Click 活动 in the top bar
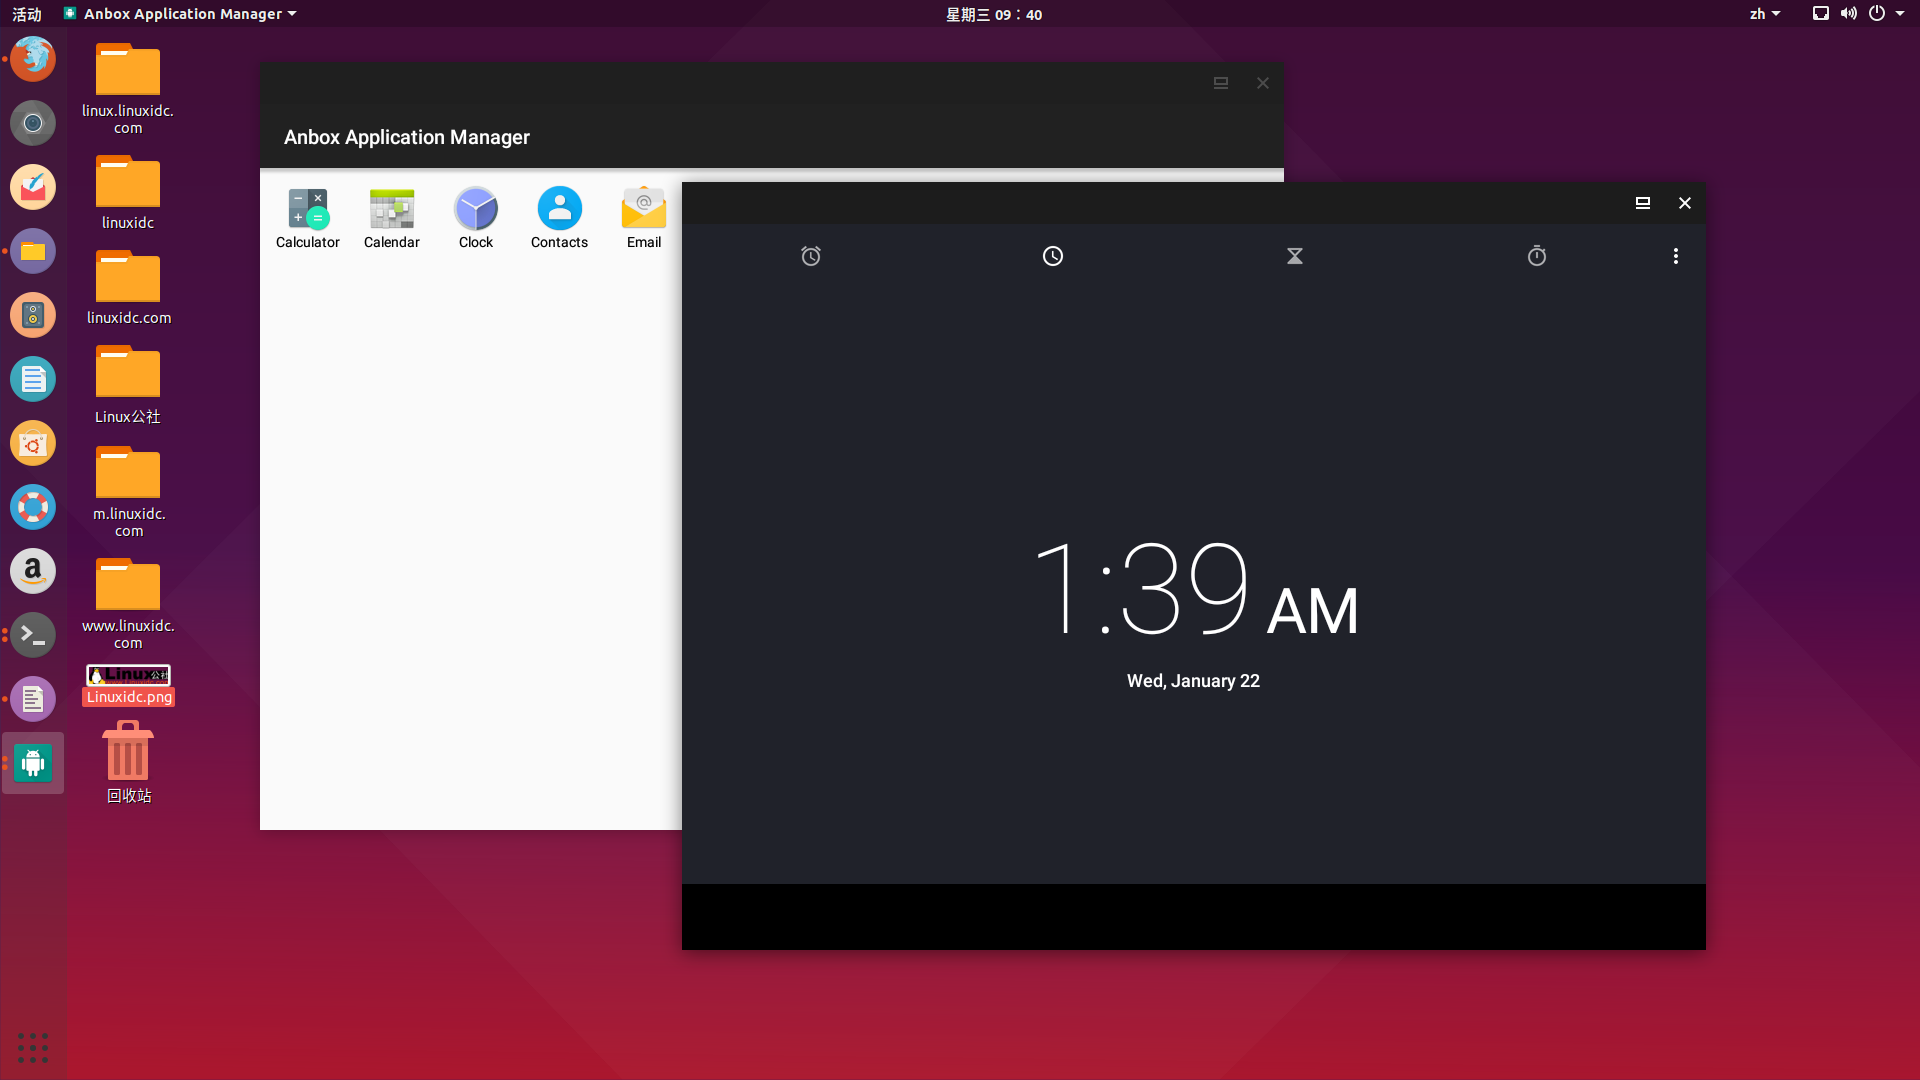The image size is (1920, 1080). pos(25,13)
